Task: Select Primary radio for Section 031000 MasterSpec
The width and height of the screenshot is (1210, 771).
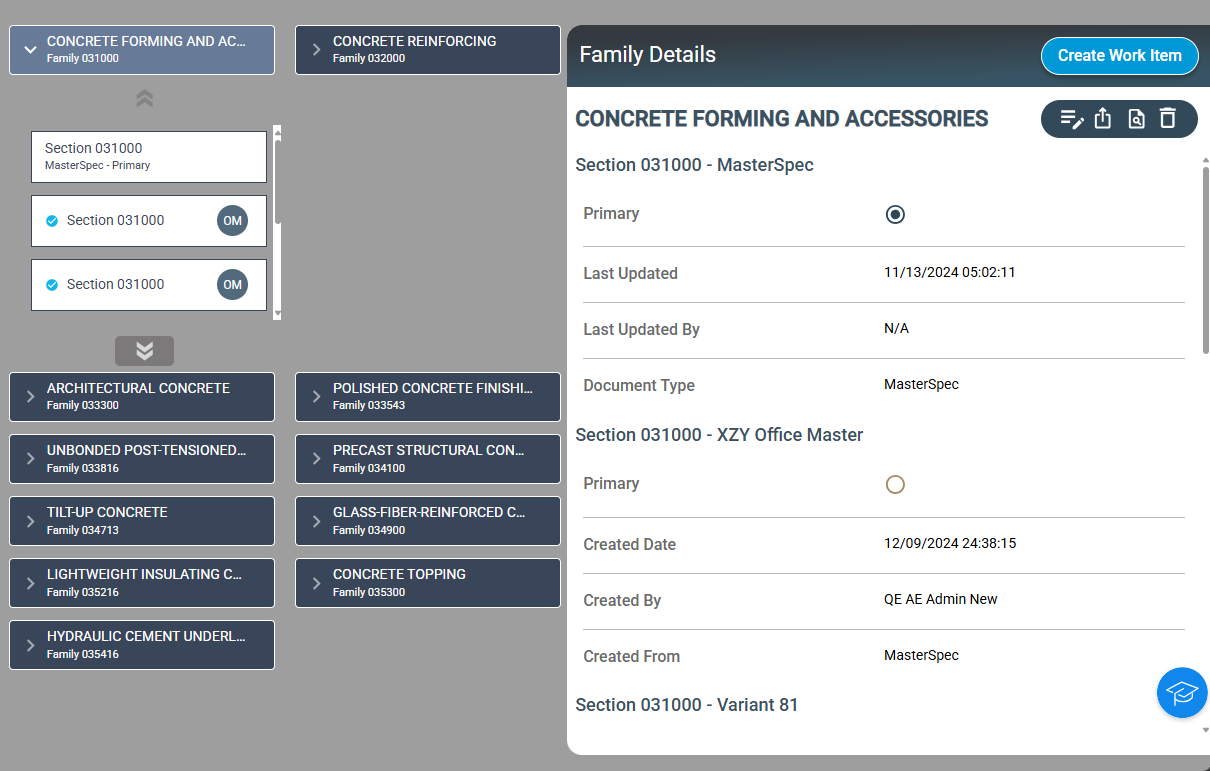Action: point(895,214)
